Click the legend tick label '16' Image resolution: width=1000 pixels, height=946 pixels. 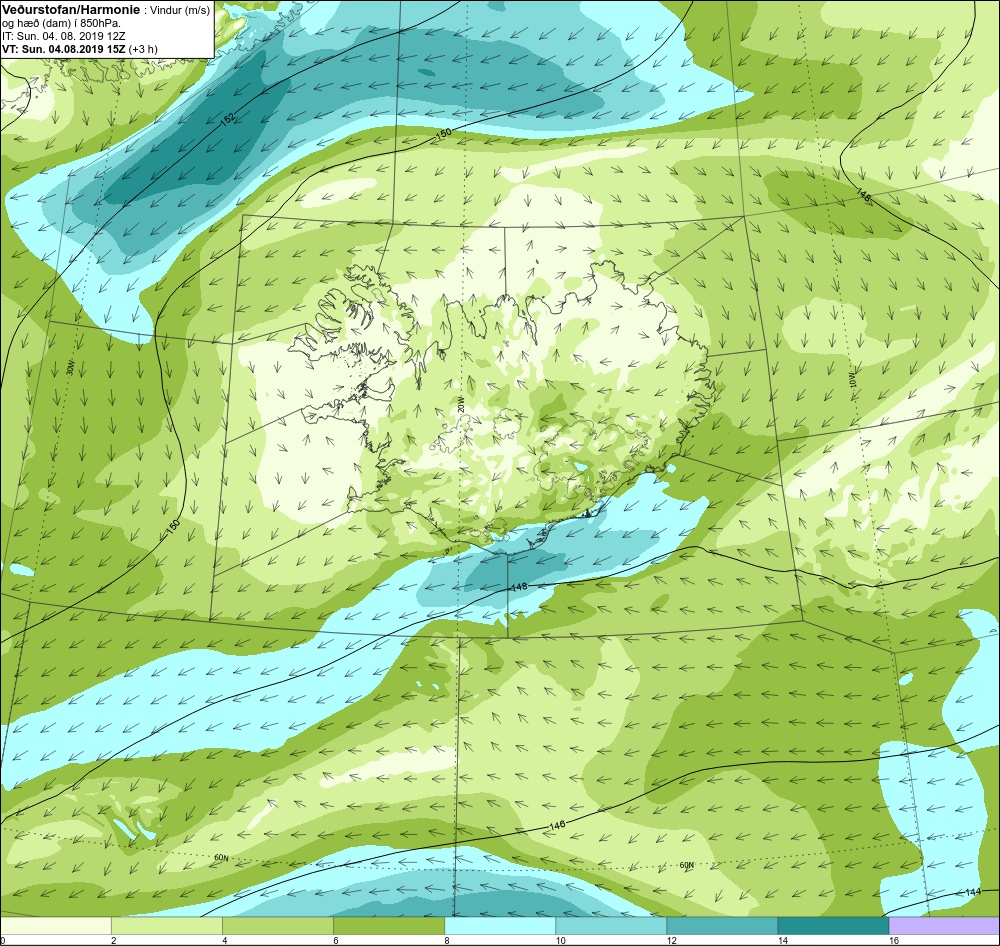coord(893,940)
